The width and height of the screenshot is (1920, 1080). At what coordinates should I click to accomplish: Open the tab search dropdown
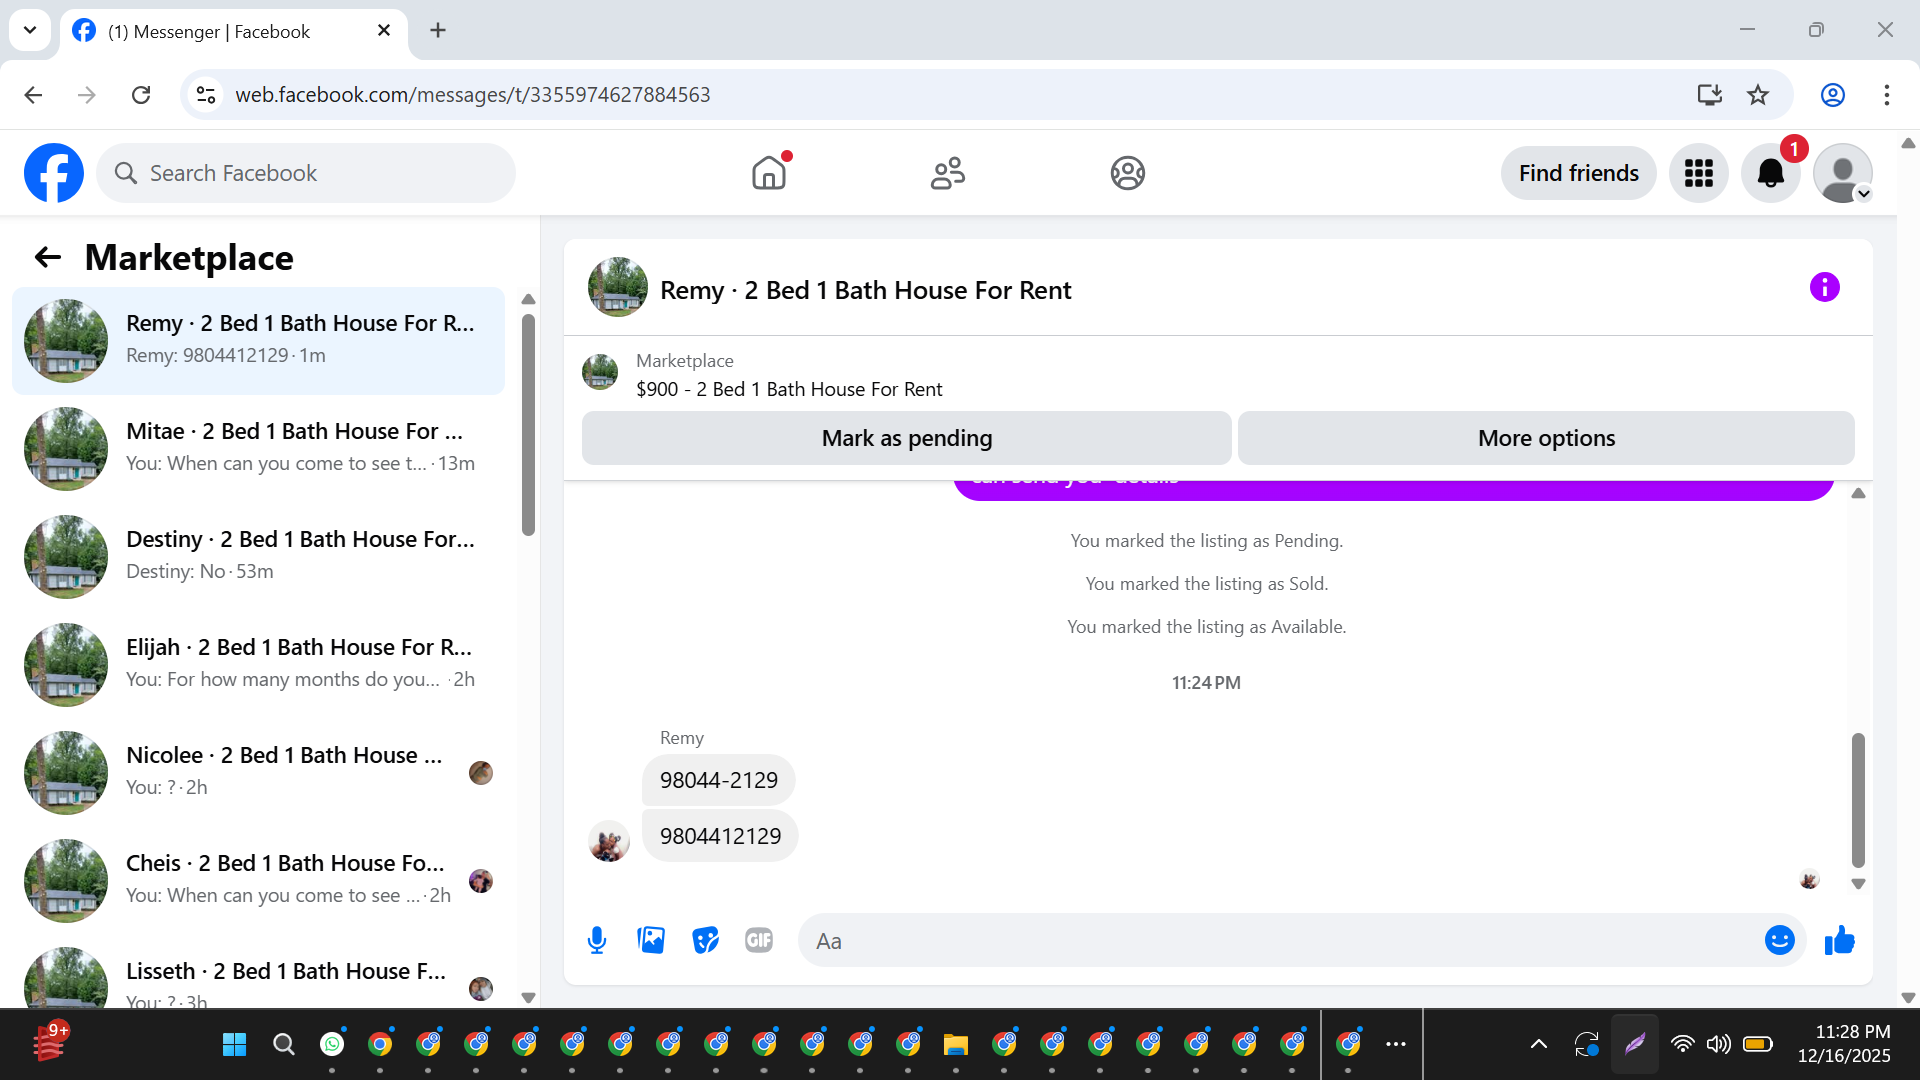tap(30, 30)
